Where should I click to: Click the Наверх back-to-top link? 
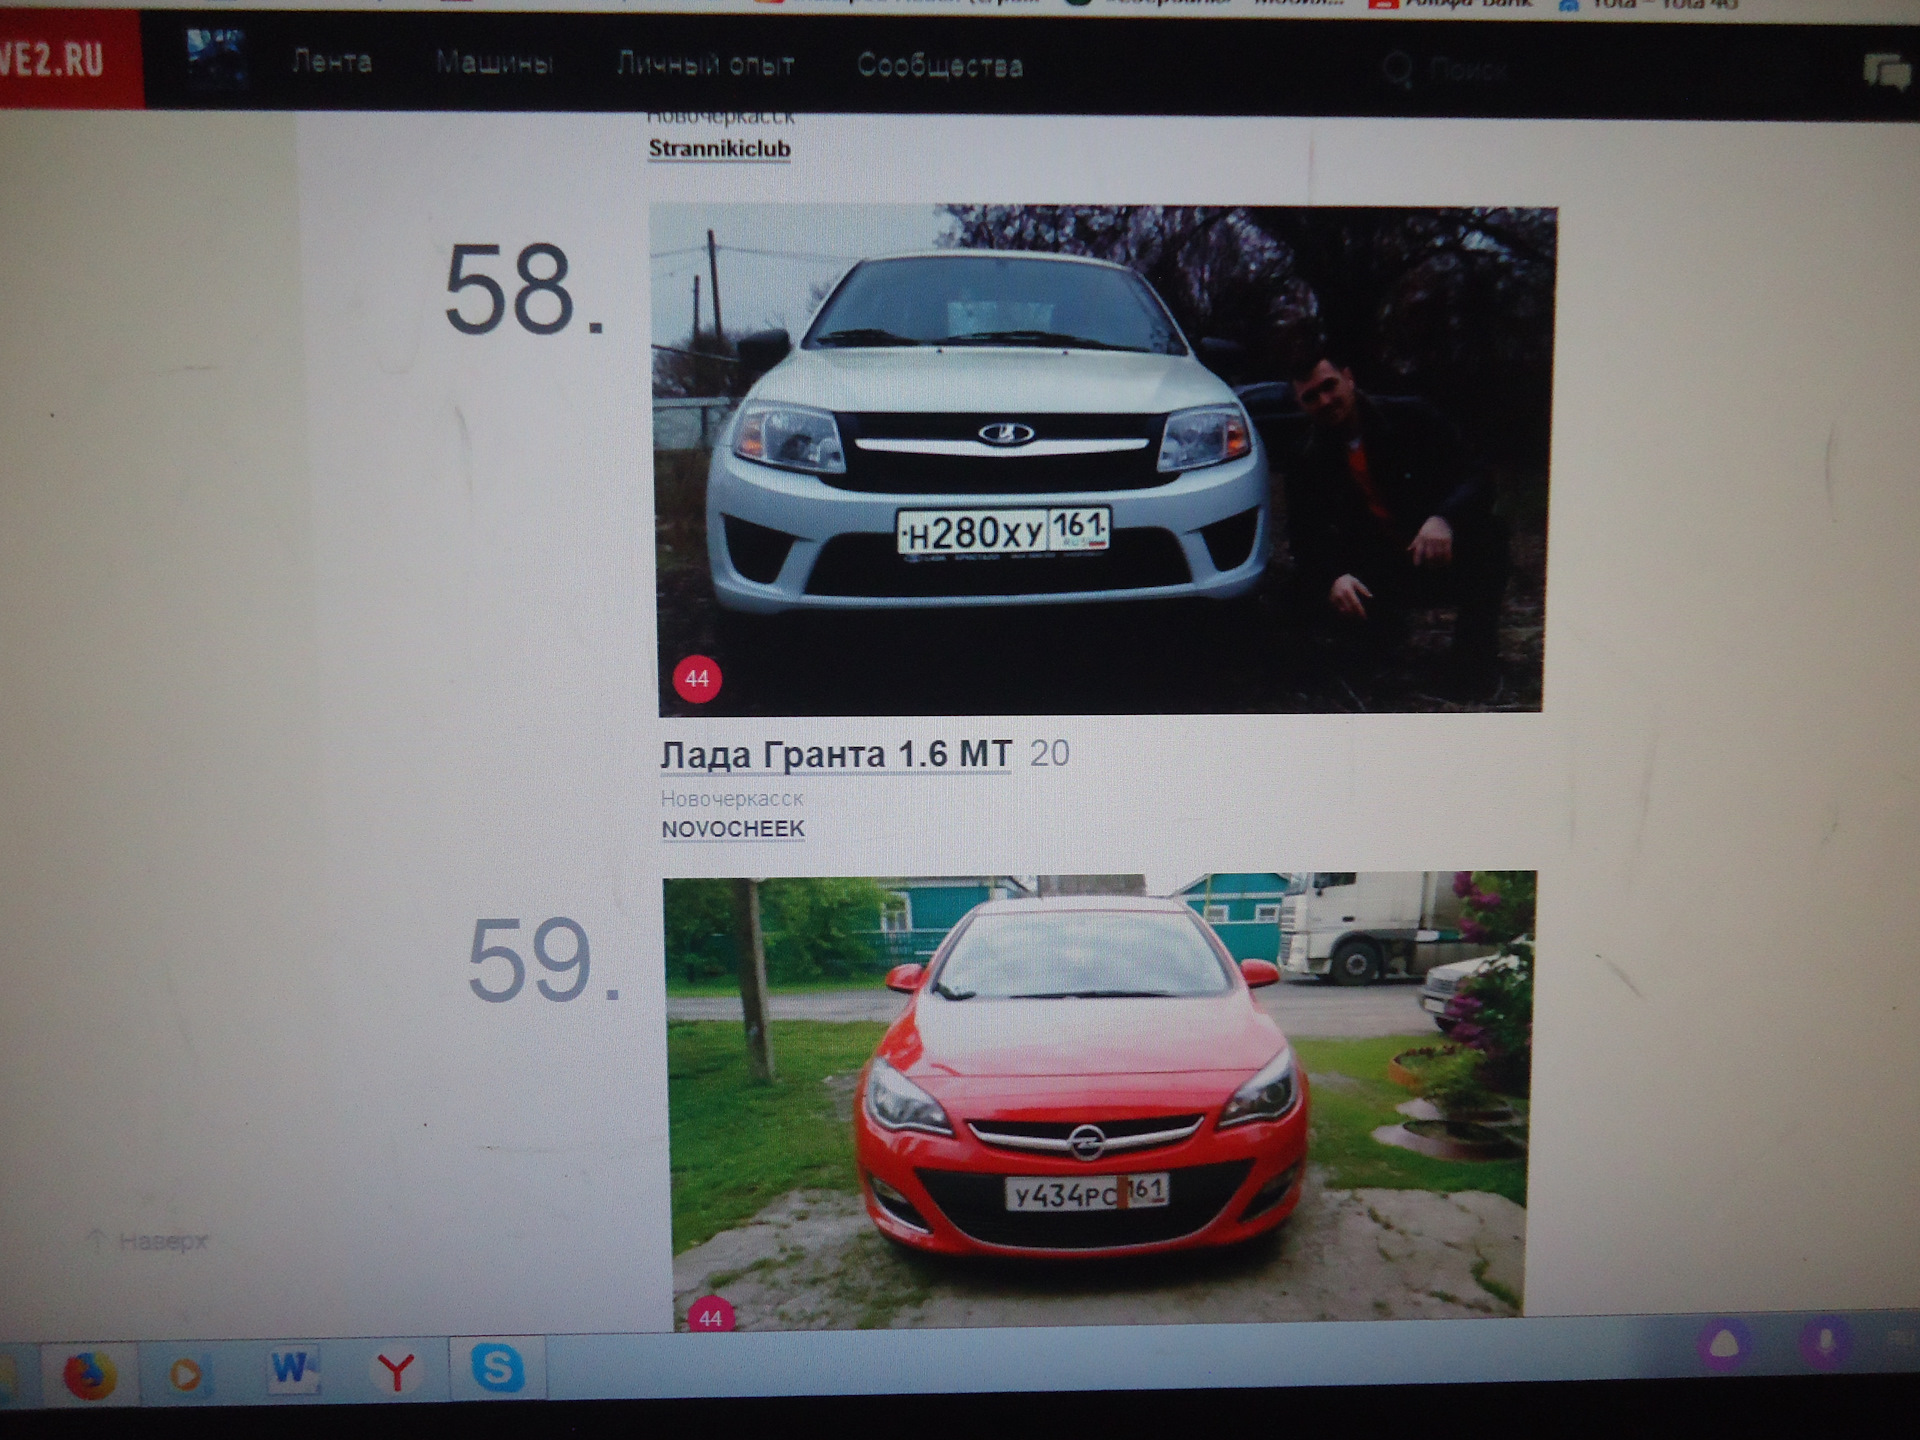[x=150, y=1242]
